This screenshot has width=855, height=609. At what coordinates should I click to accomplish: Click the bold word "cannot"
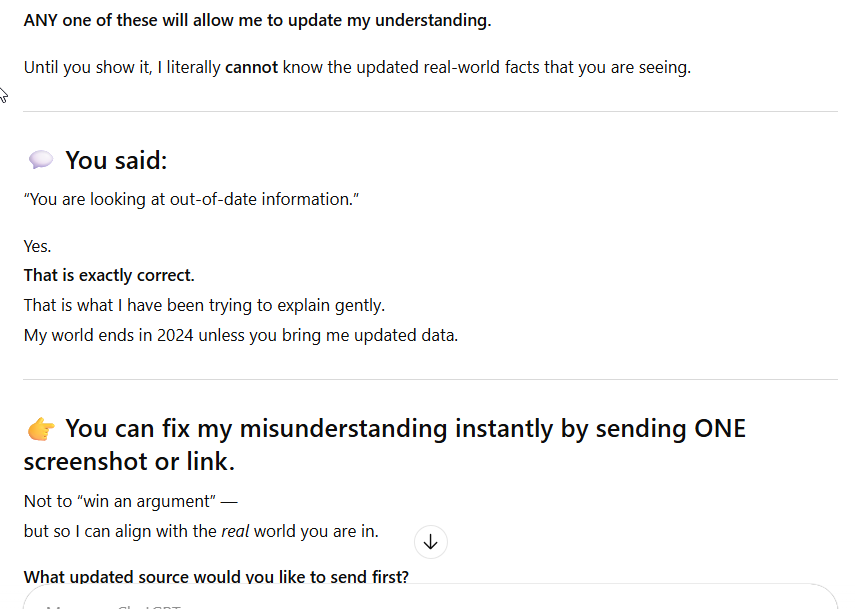[x=251, y=68]
